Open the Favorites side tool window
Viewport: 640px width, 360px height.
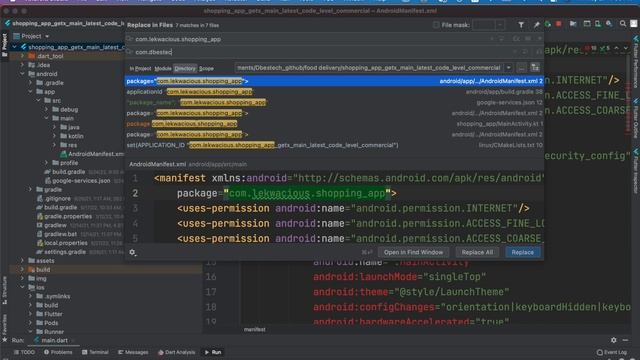tap(4, 328)
